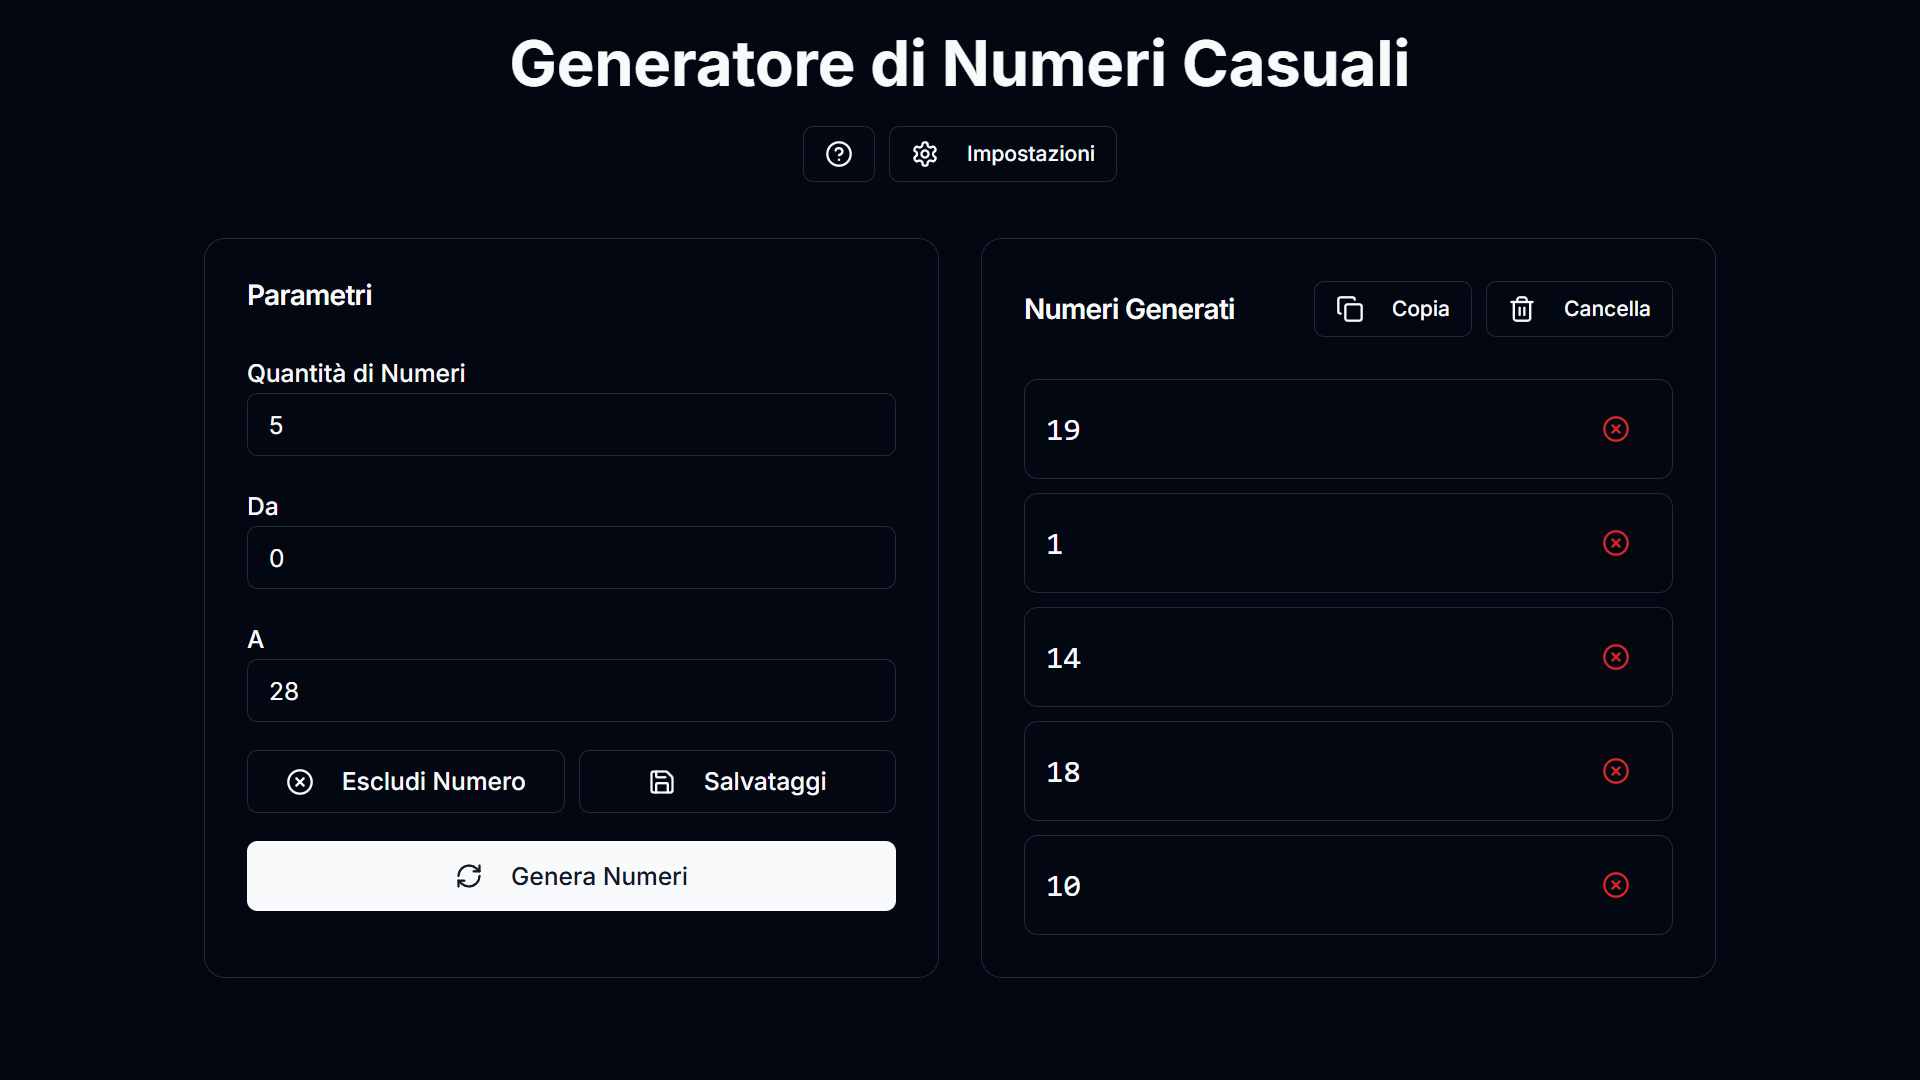Remove the number 19 with its red X
Image resolution: width=1920 pixels, height=1080 pixels.
point(1616,429)
